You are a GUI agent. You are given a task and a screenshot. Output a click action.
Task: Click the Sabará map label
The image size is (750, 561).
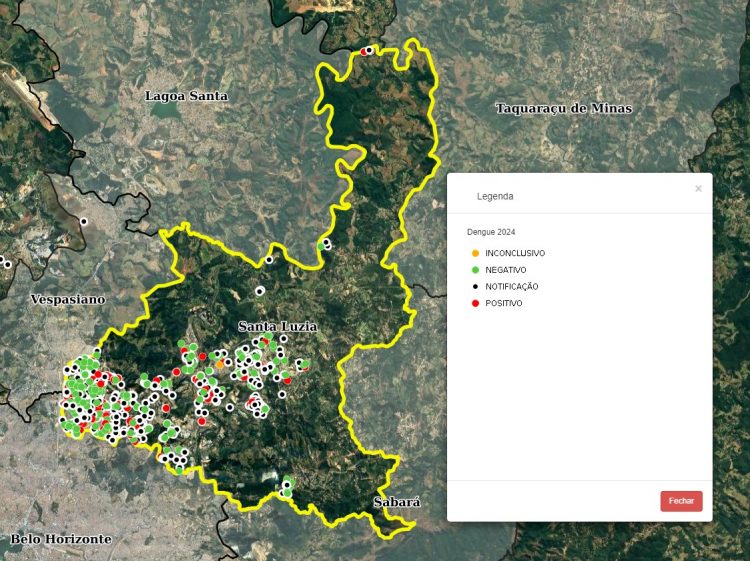pyautogui.click(x=396, y=502)
